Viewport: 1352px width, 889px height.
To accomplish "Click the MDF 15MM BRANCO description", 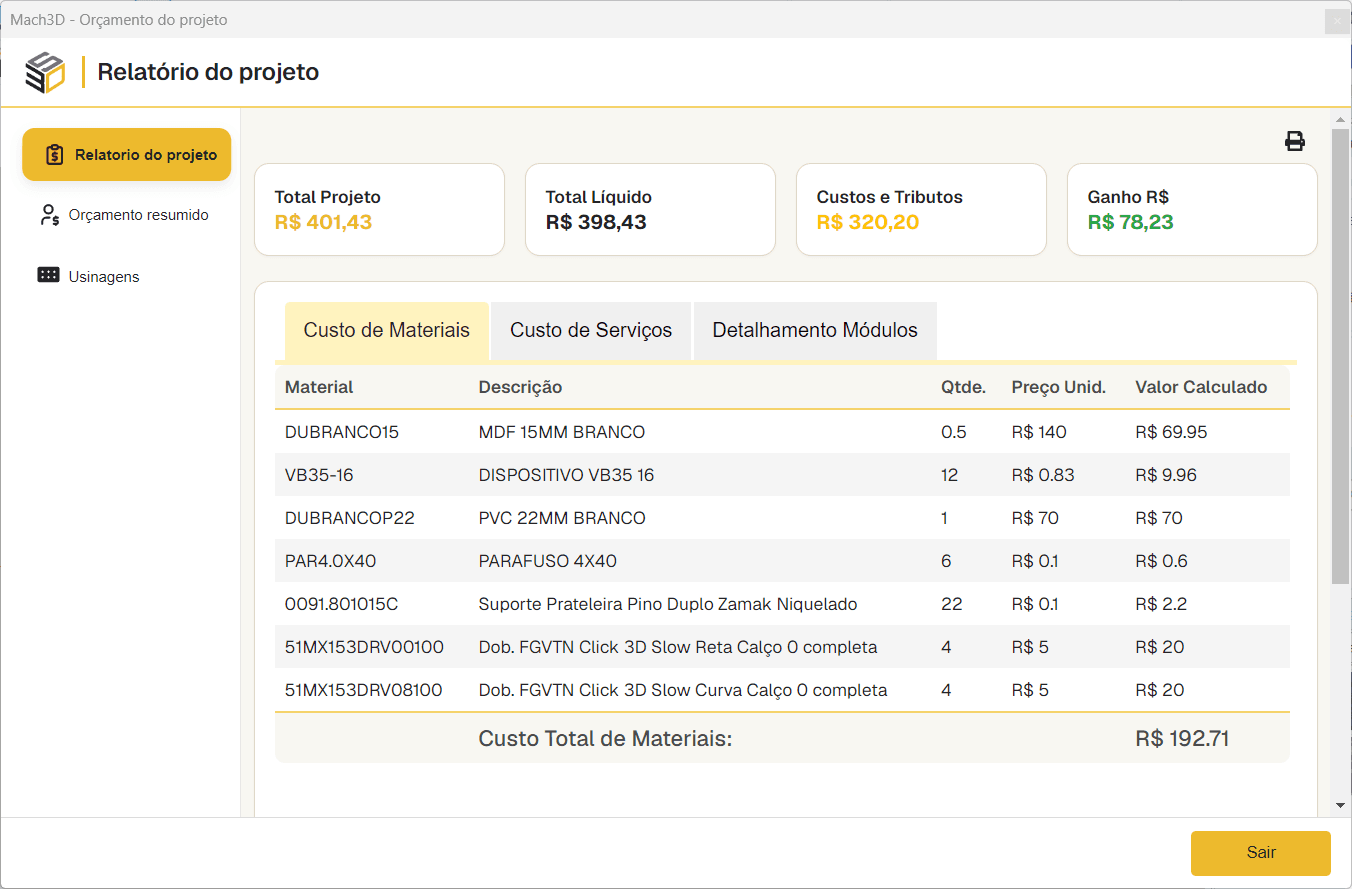I will tap(562, 432).
